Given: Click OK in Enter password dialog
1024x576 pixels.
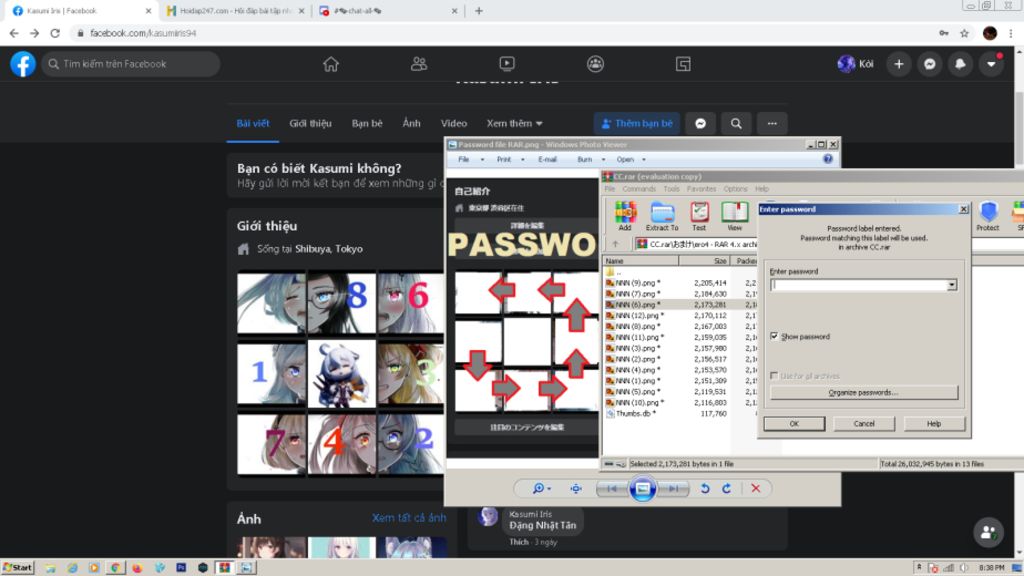Looking at the screenshot, I should [794, 424].
